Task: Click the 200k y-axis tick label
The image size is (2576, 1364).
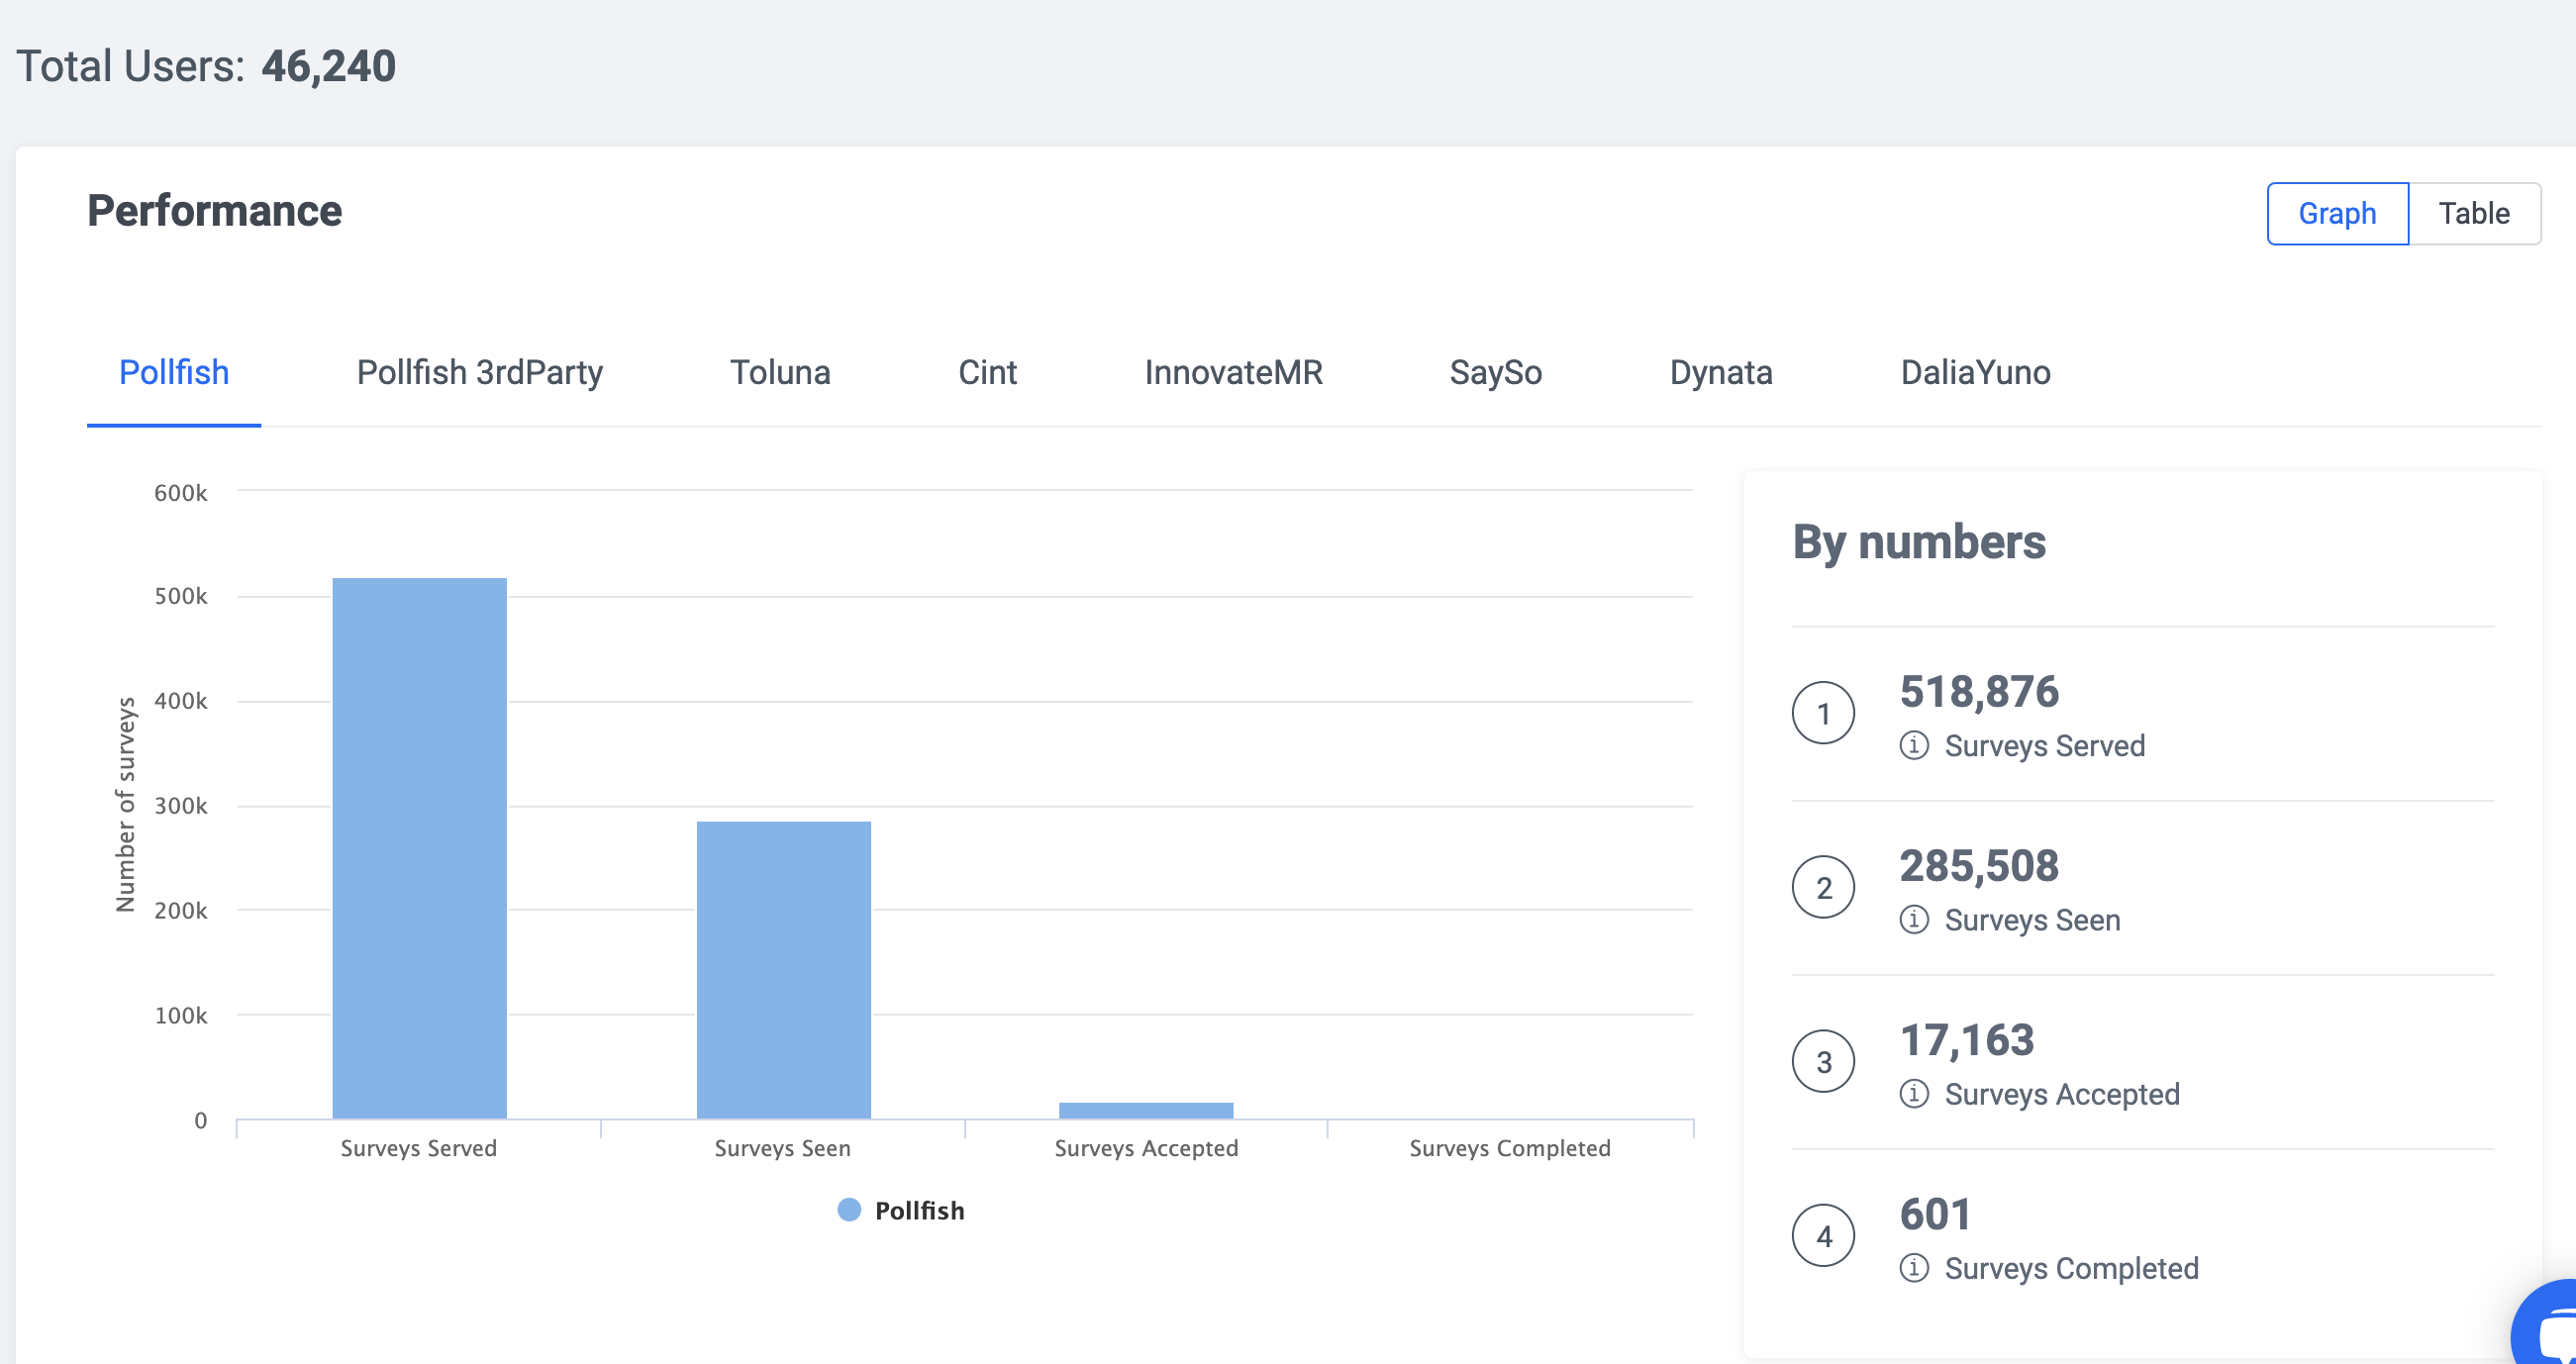Action: (x=181, y=910)
